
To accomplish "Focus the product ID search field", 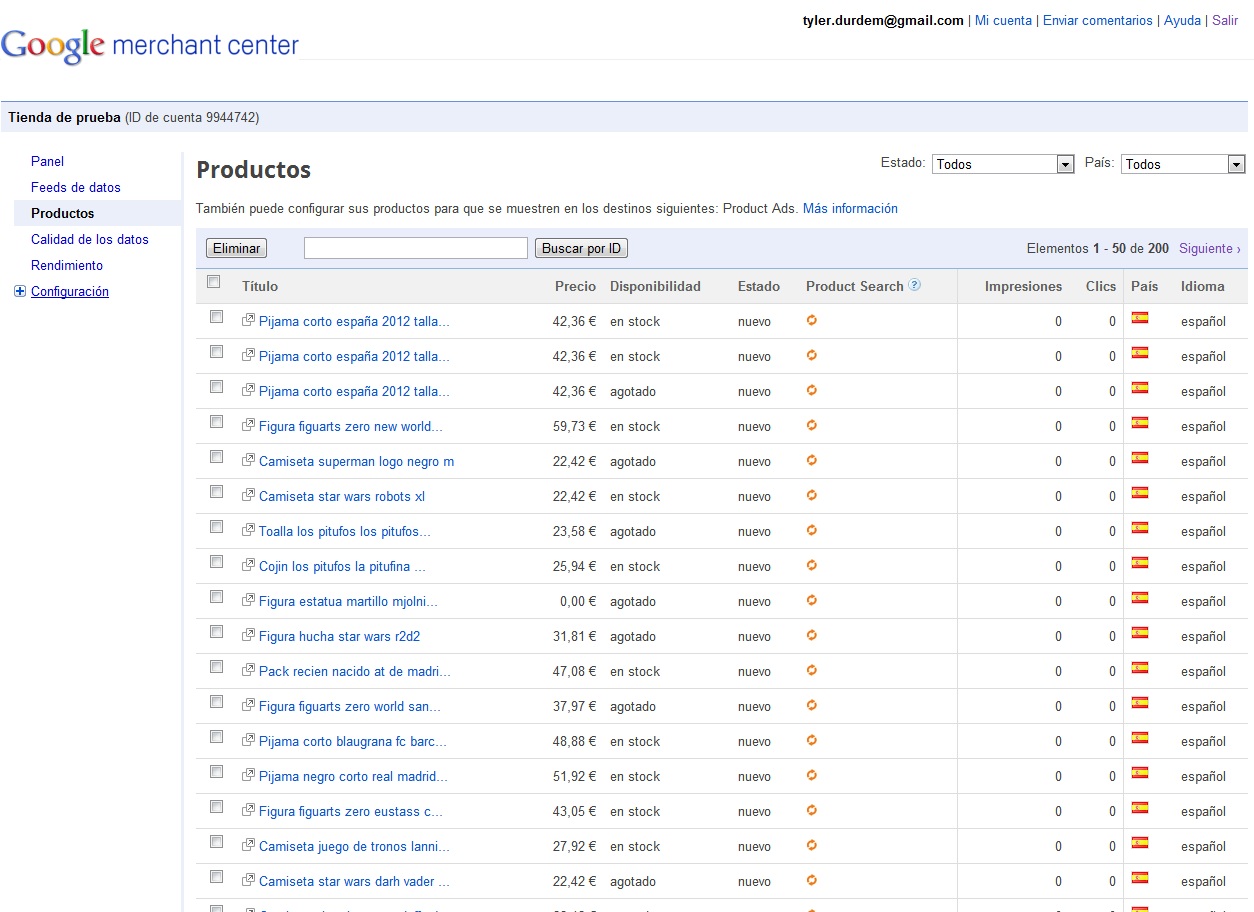I will point(416,248).
